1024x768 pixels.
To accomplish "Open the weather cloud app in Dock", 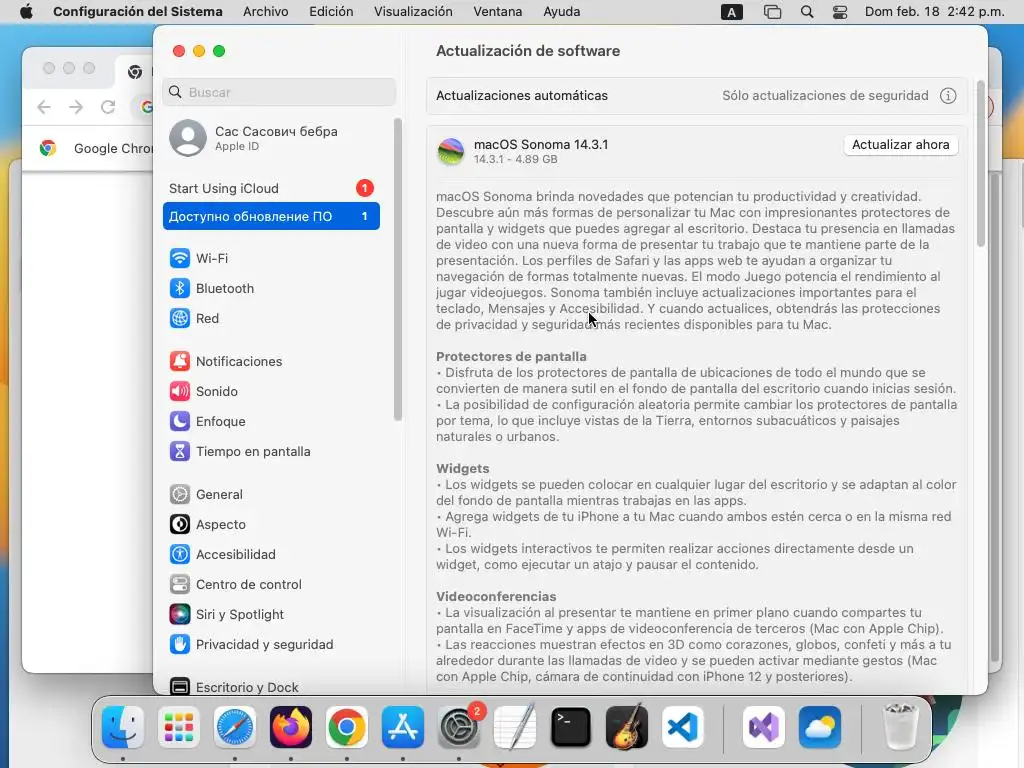I will point(820,727).
